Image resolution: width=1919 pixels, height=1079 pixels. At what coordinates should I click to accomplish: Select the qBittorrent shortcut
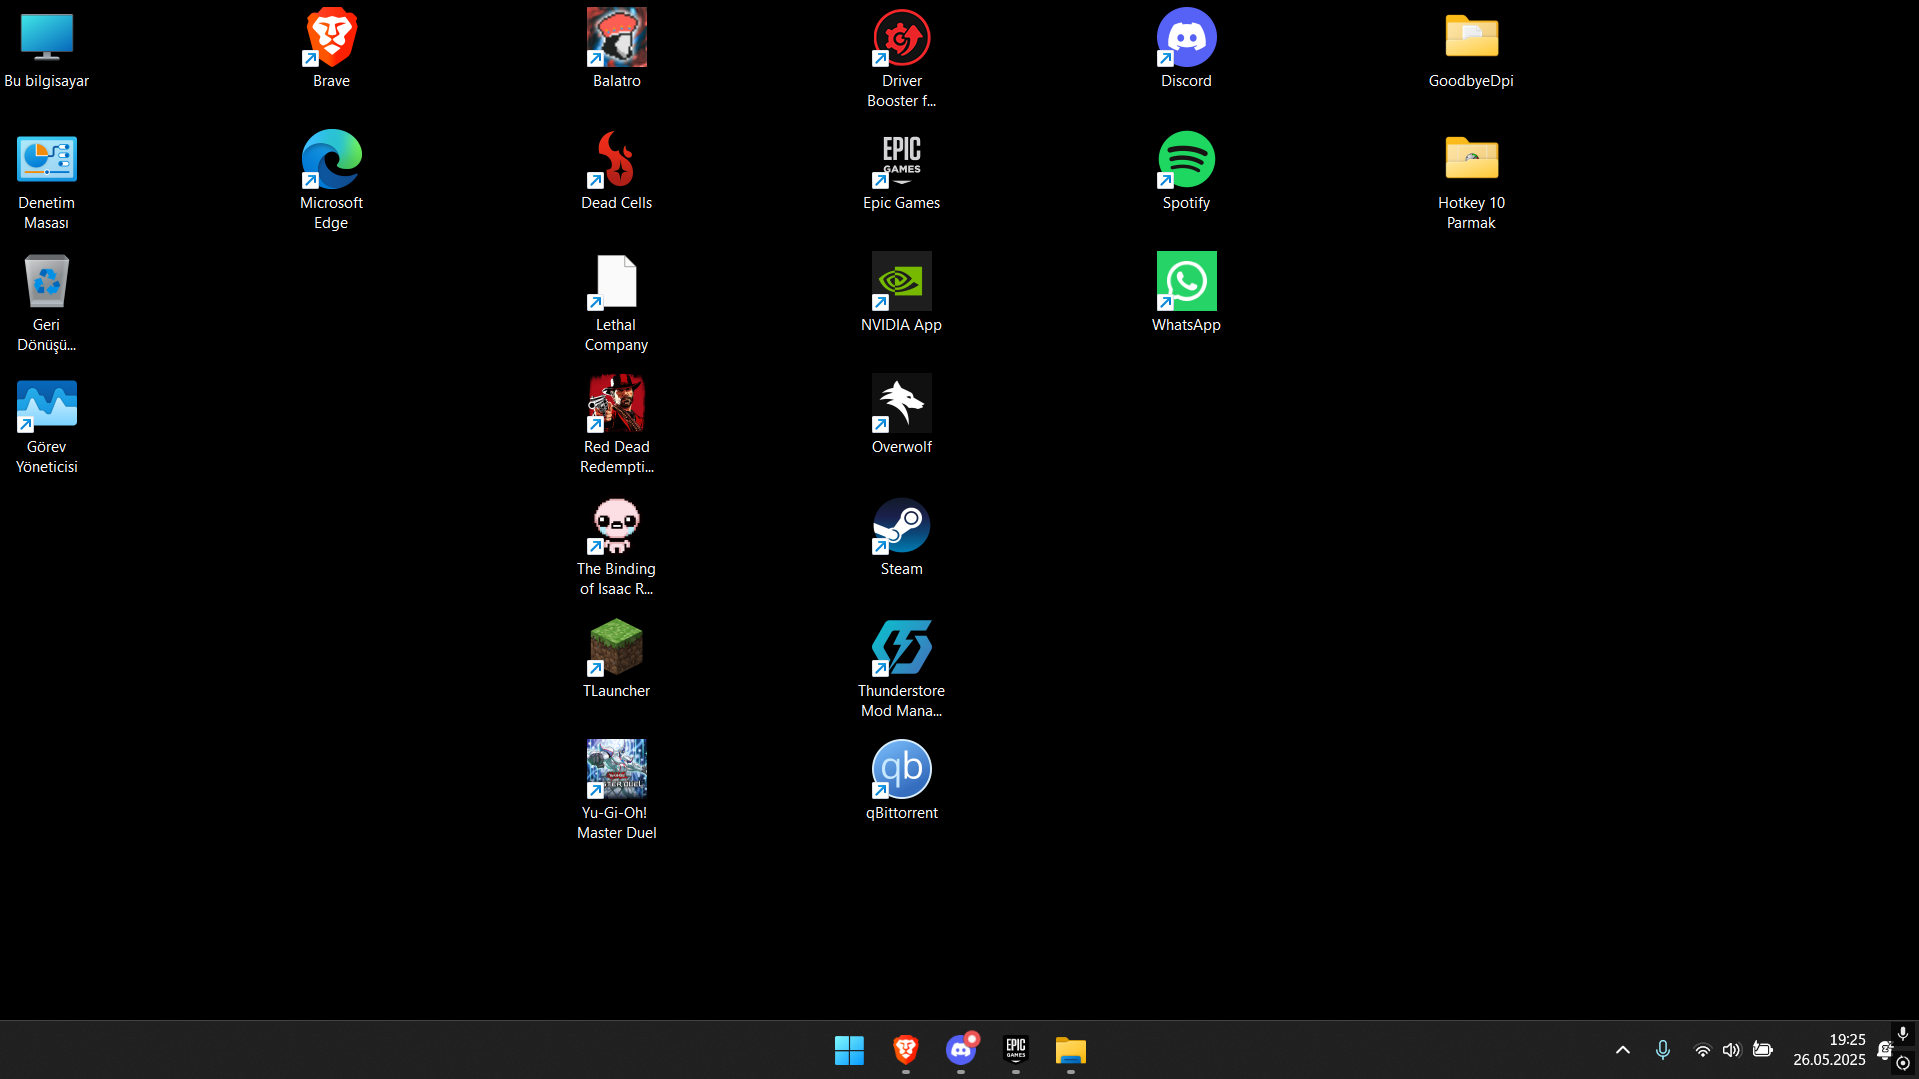point(901,782)
